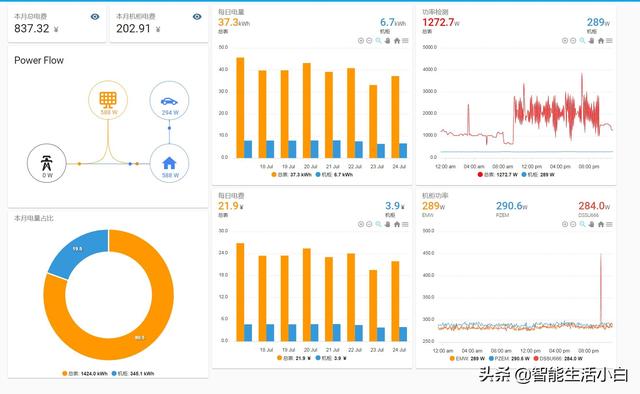Click the 837.32 ¥ monthly total value
This screenshot has height=394, width=640.
(x=36, y=29)
